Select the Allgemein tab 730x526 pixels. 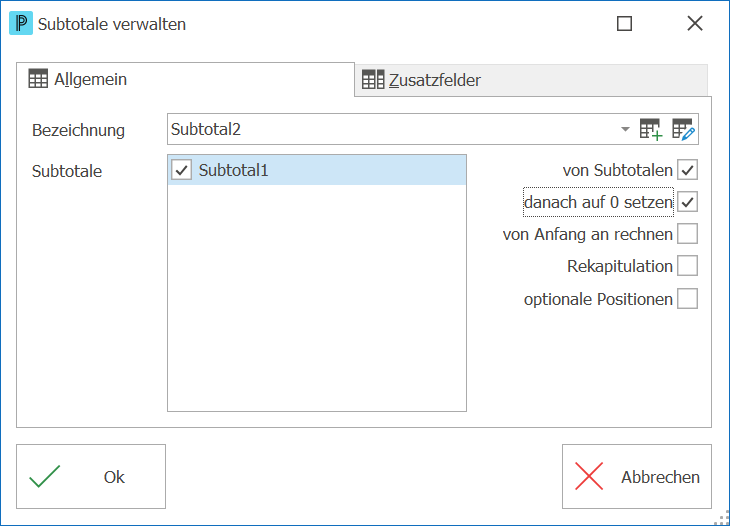(x=185, y=79)
